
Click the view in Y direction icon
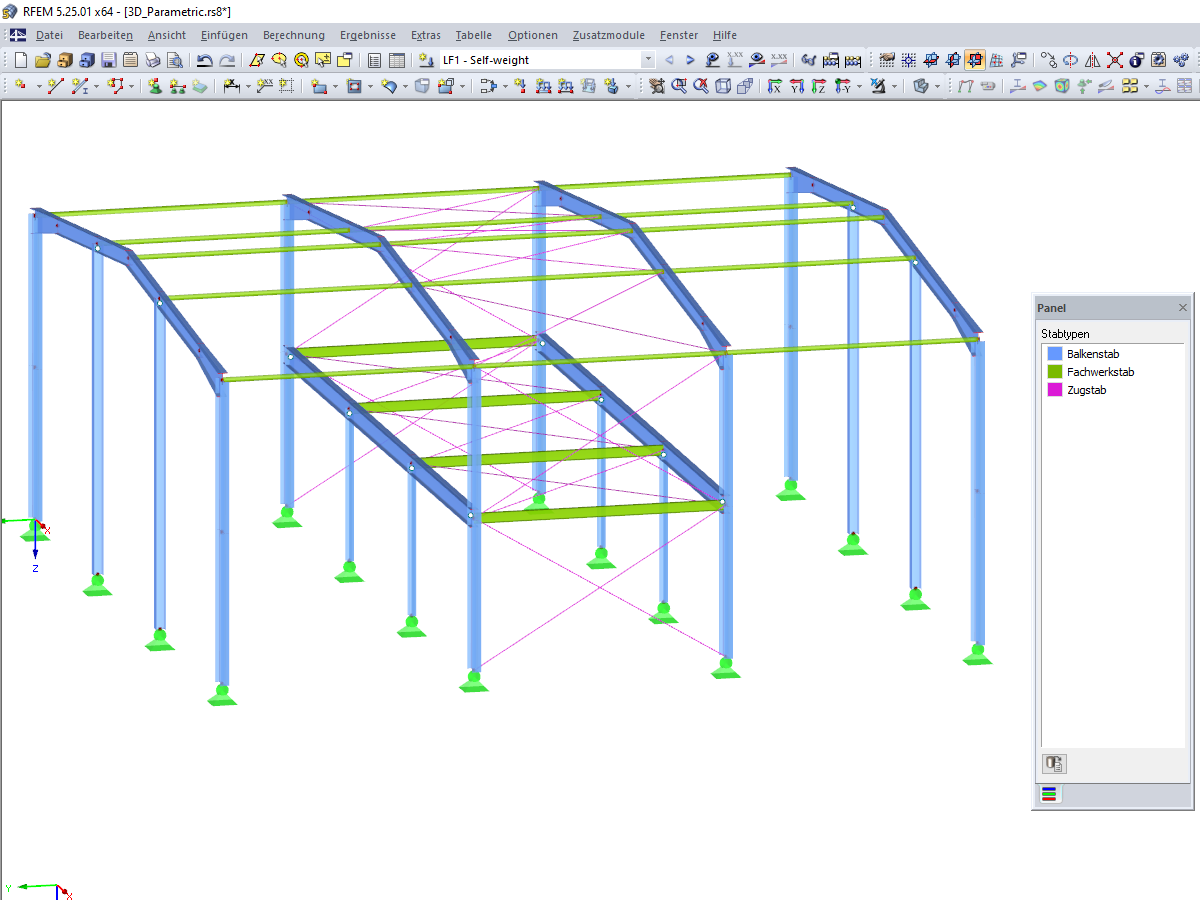796,86
